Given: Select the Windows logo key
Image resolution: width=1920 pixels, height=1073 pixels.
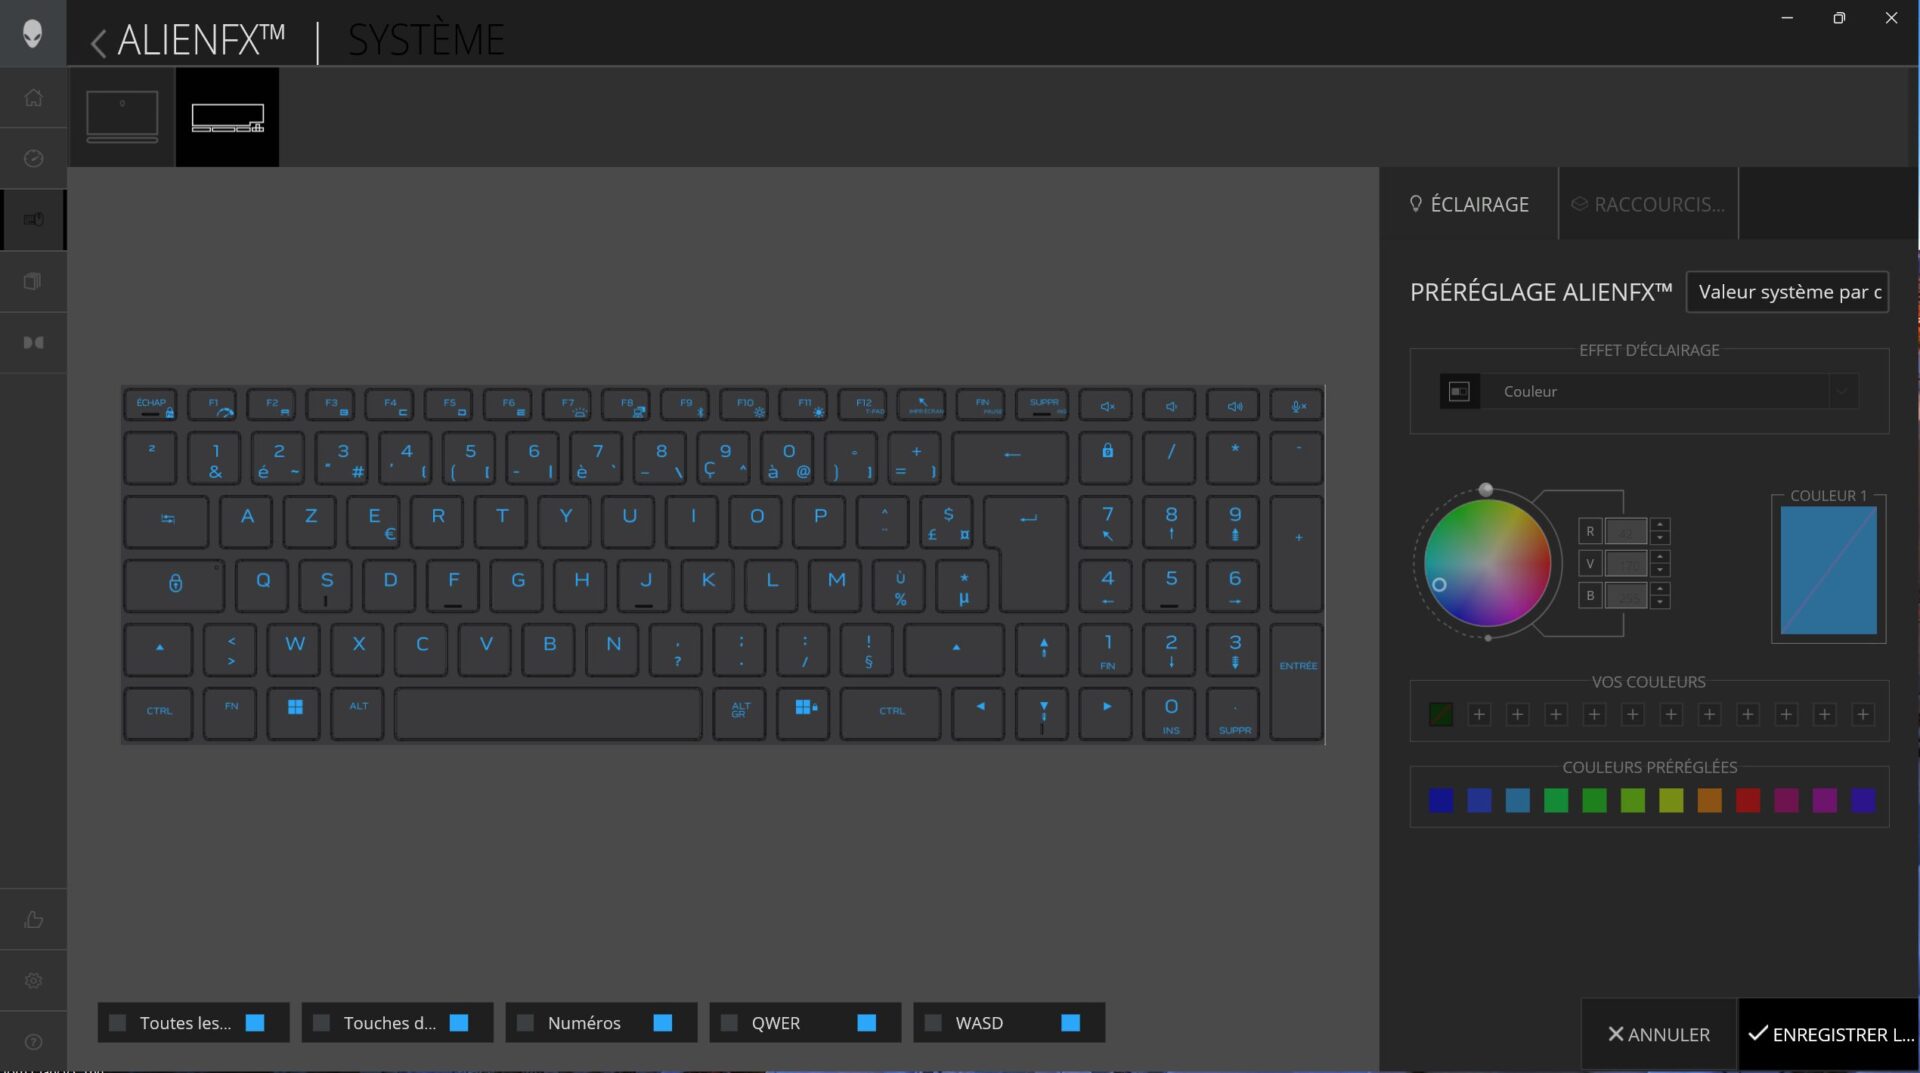Looking at the screenshot, I should point(294,712).
